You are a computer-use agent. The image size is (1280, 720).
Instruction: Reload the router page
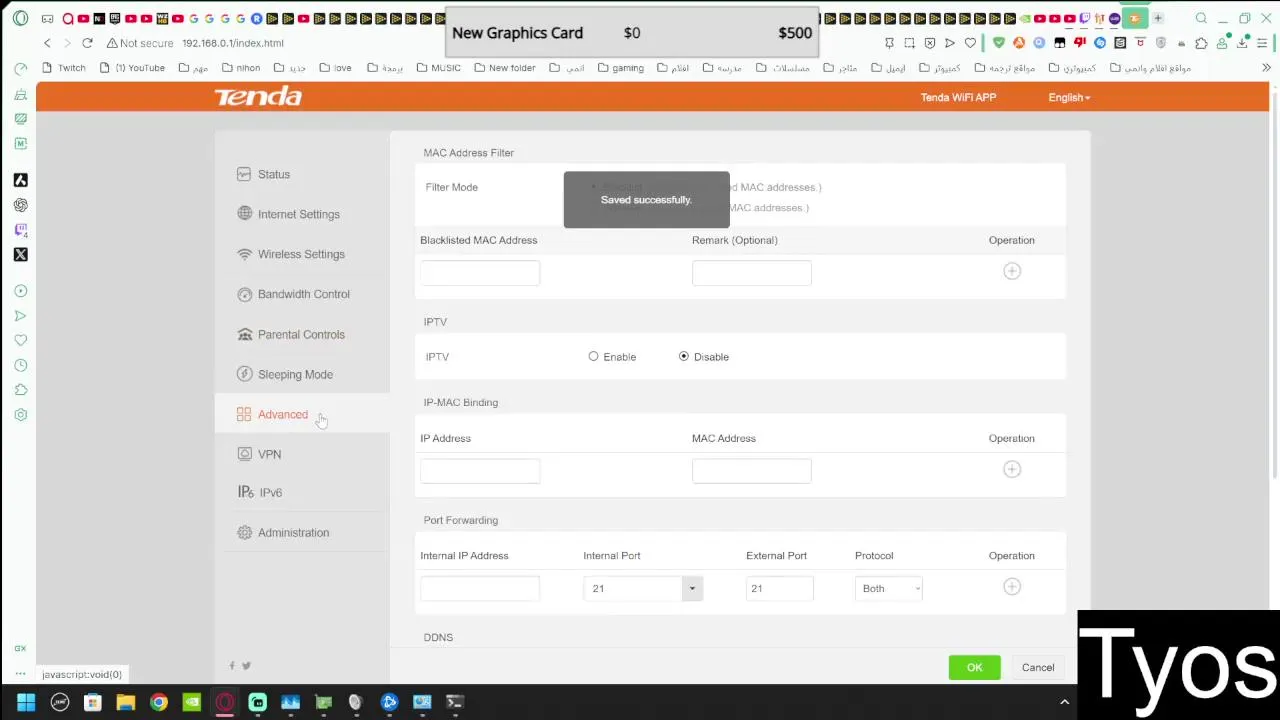87,43
